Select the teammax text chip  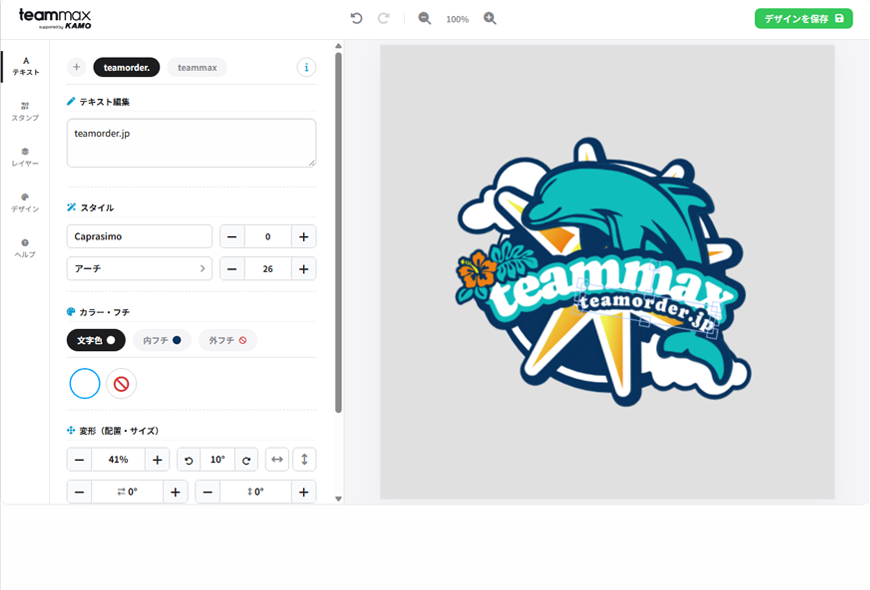(197, 67)
